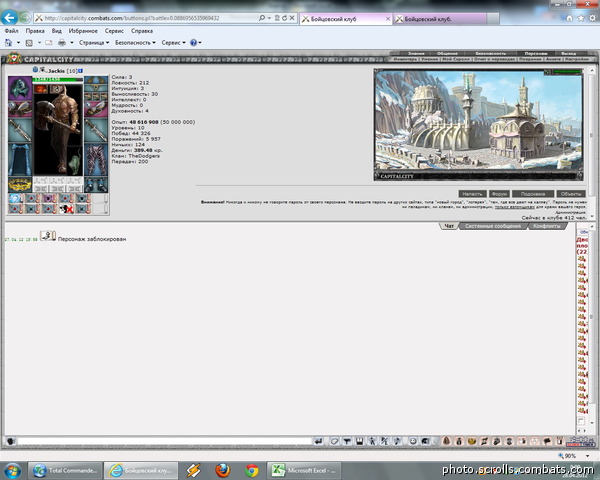
Task: Click the eraser clear chat icon
Action: click(334, 441)
